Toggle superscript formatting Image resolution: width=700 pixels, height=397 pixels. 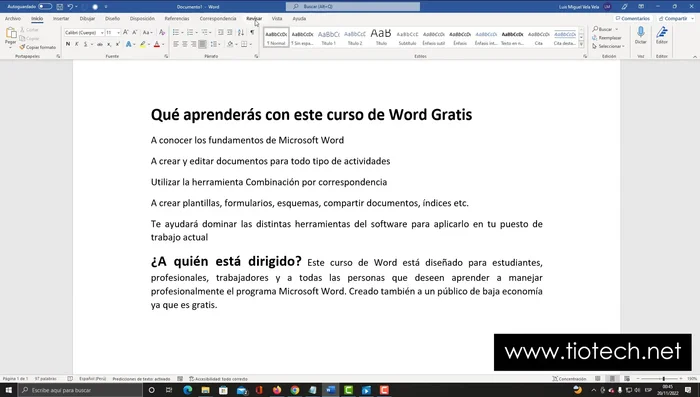(x=117, y=44)
